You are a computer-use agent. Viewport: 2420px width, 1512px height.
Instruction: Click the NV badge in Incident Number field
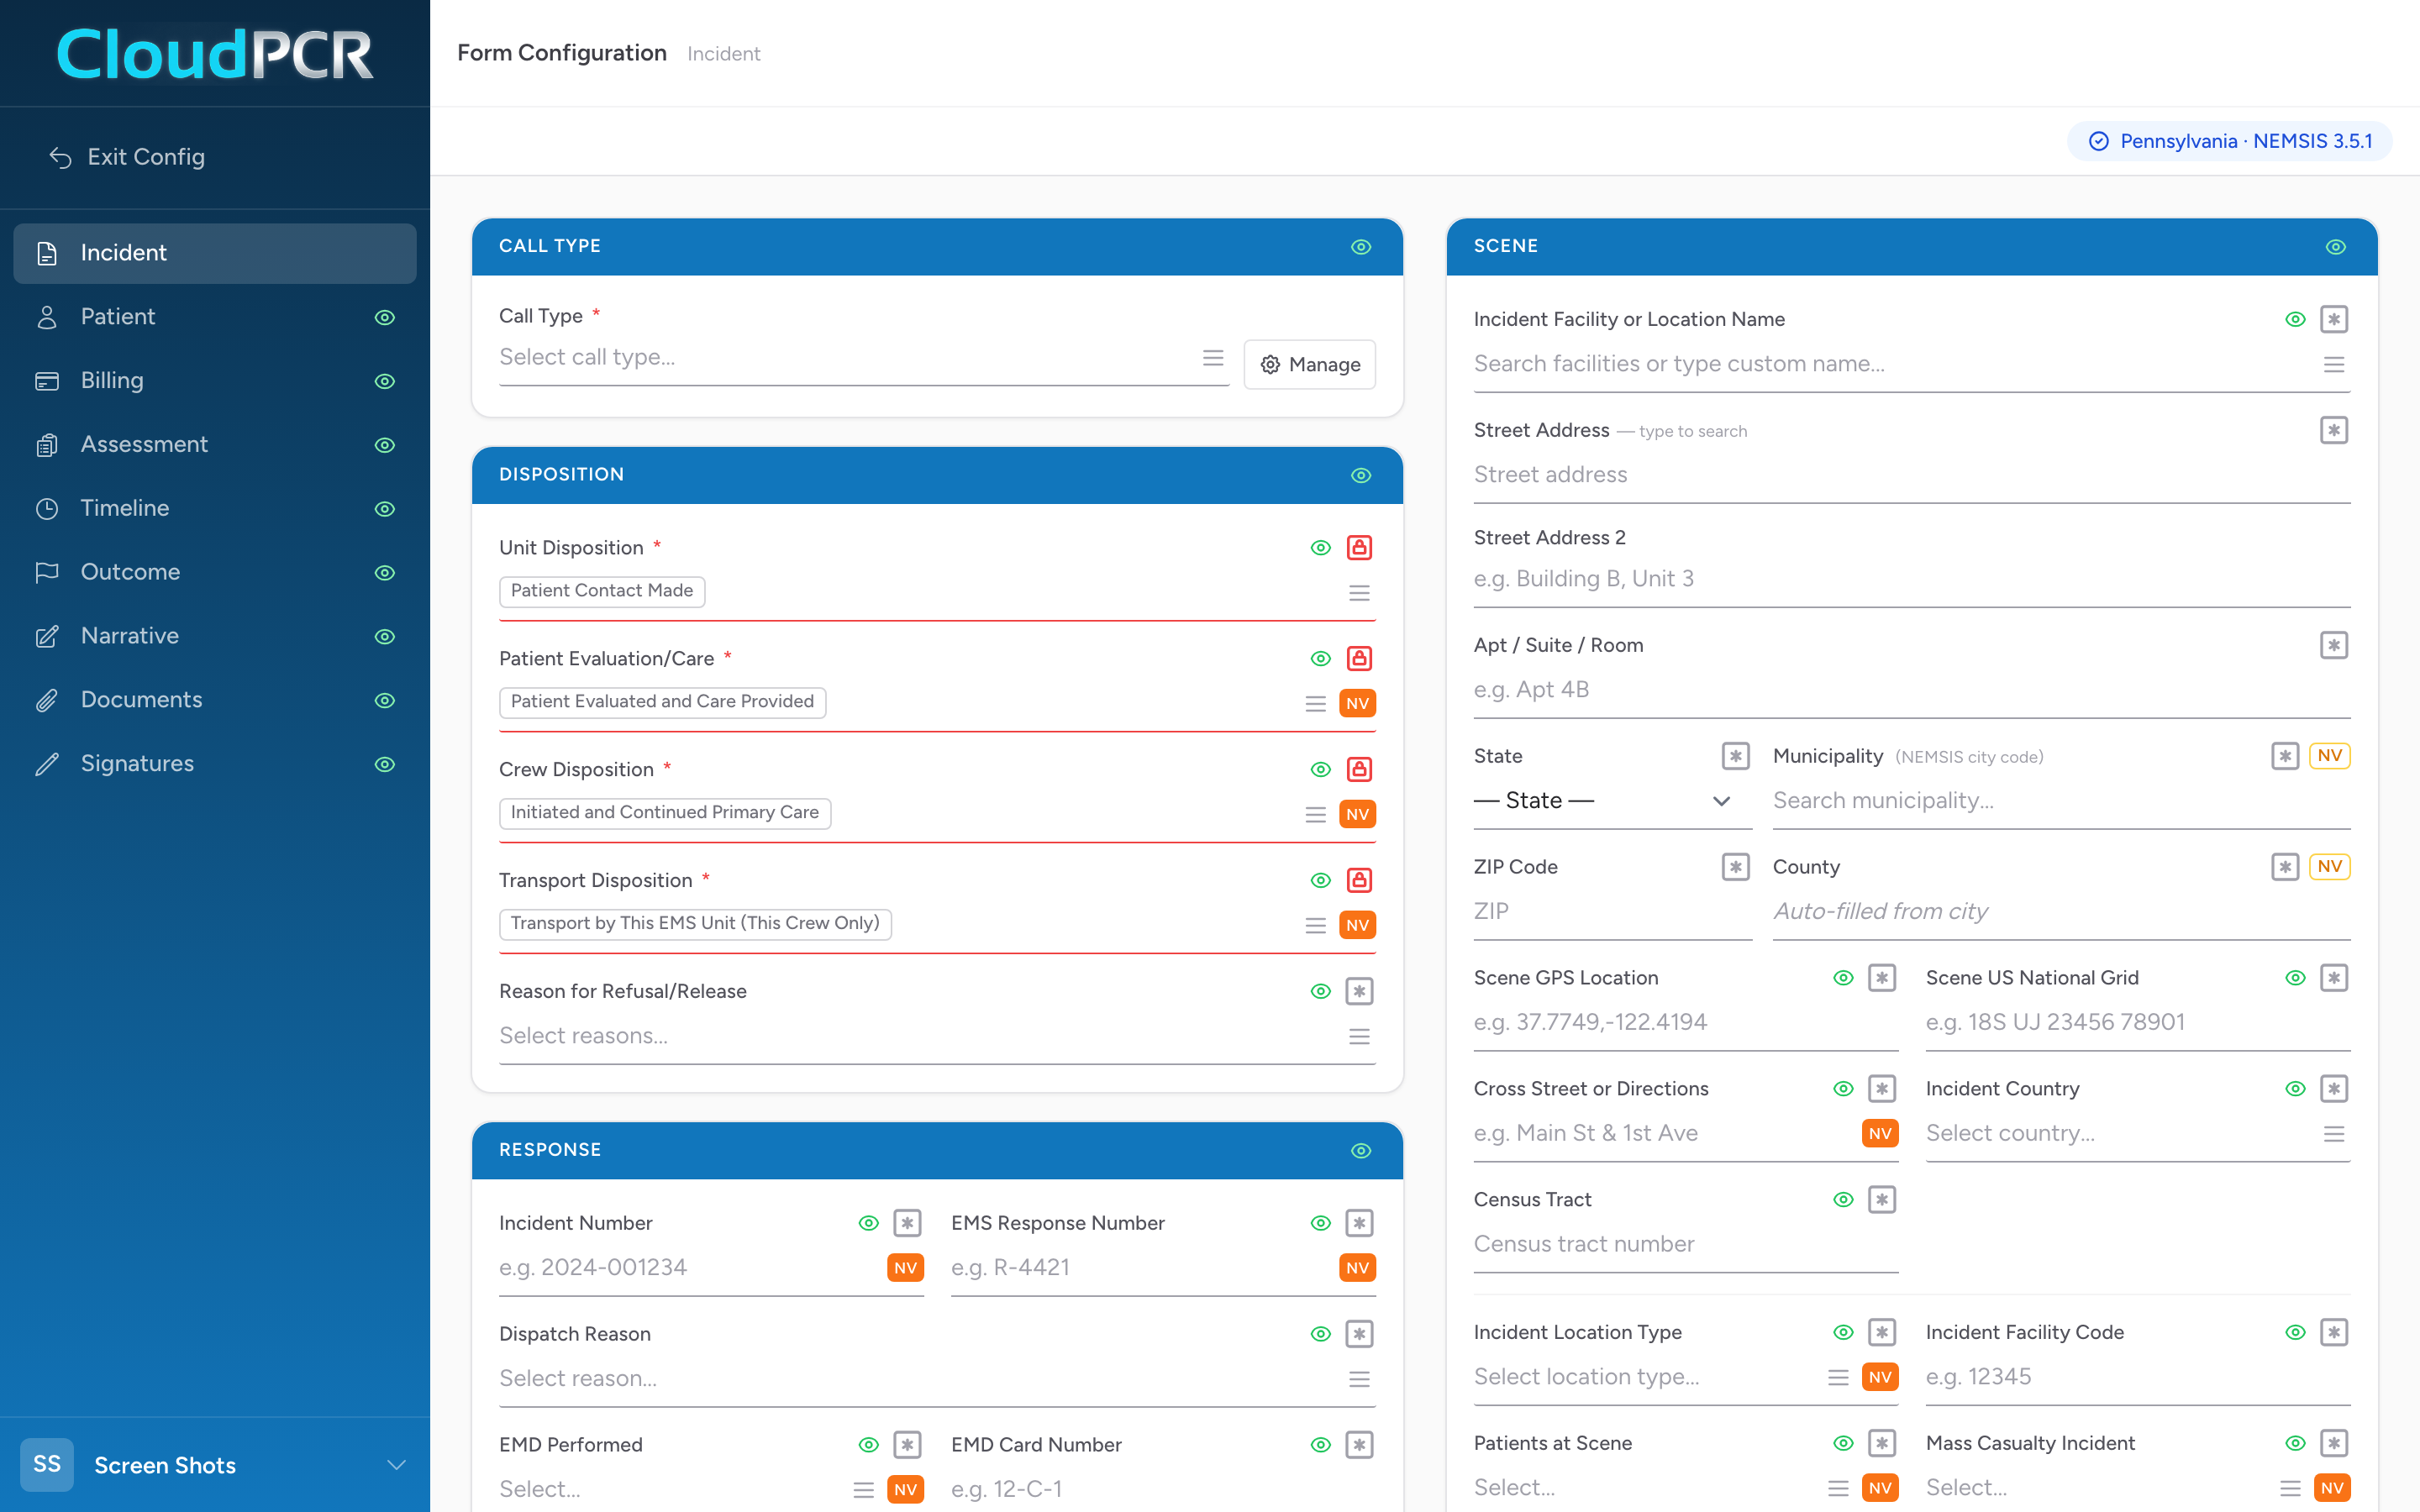[x=905, y=1268]
